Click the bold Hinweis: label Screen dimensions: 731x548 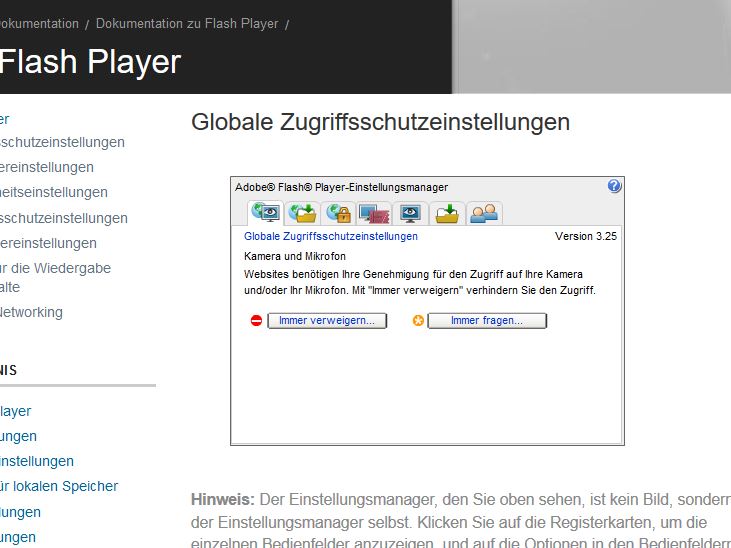223,499
